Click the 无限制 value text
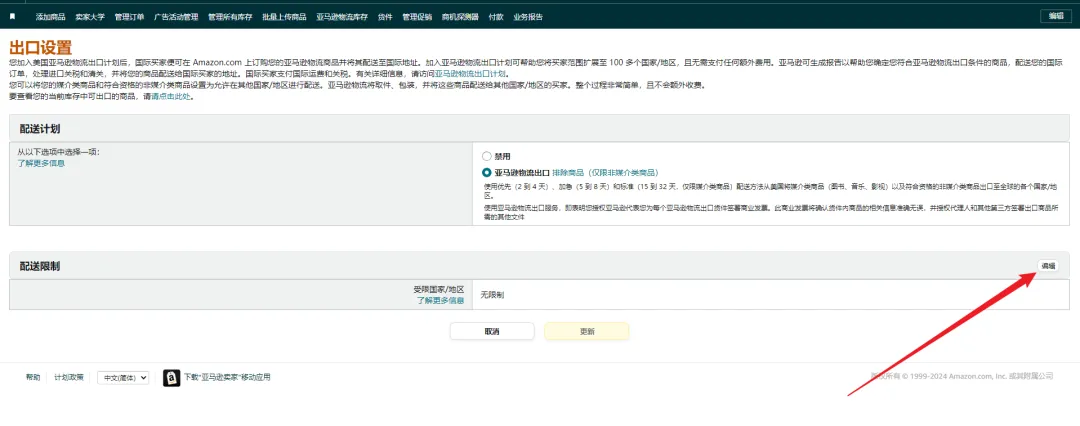 pos(492,294)
